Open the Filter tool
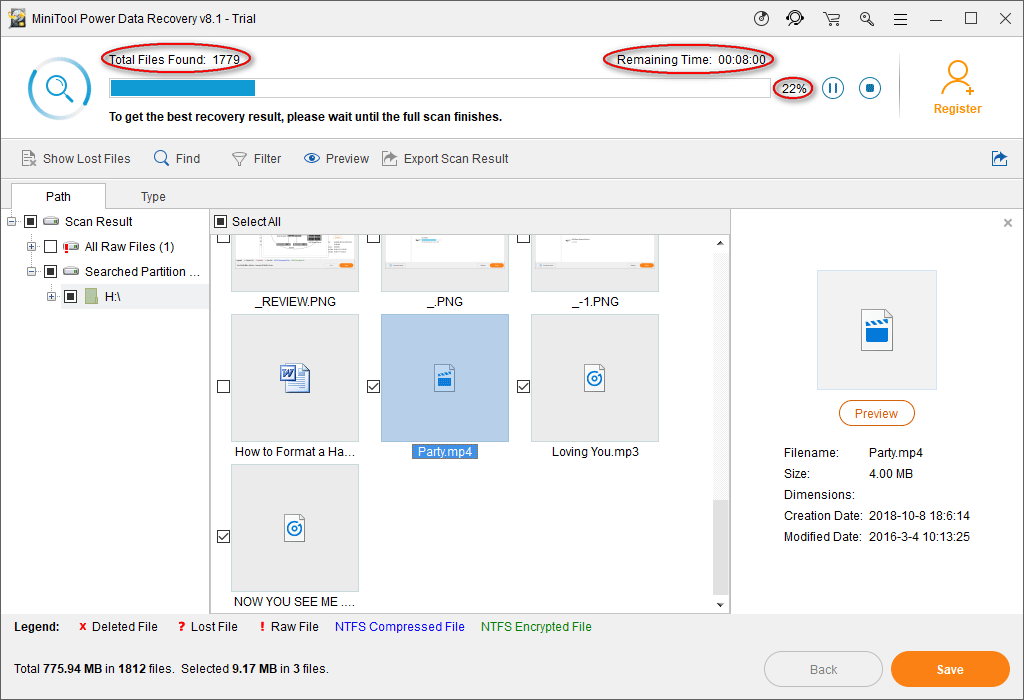The width and height of the screenshot is (1024, 700). [x=257, y=159]
